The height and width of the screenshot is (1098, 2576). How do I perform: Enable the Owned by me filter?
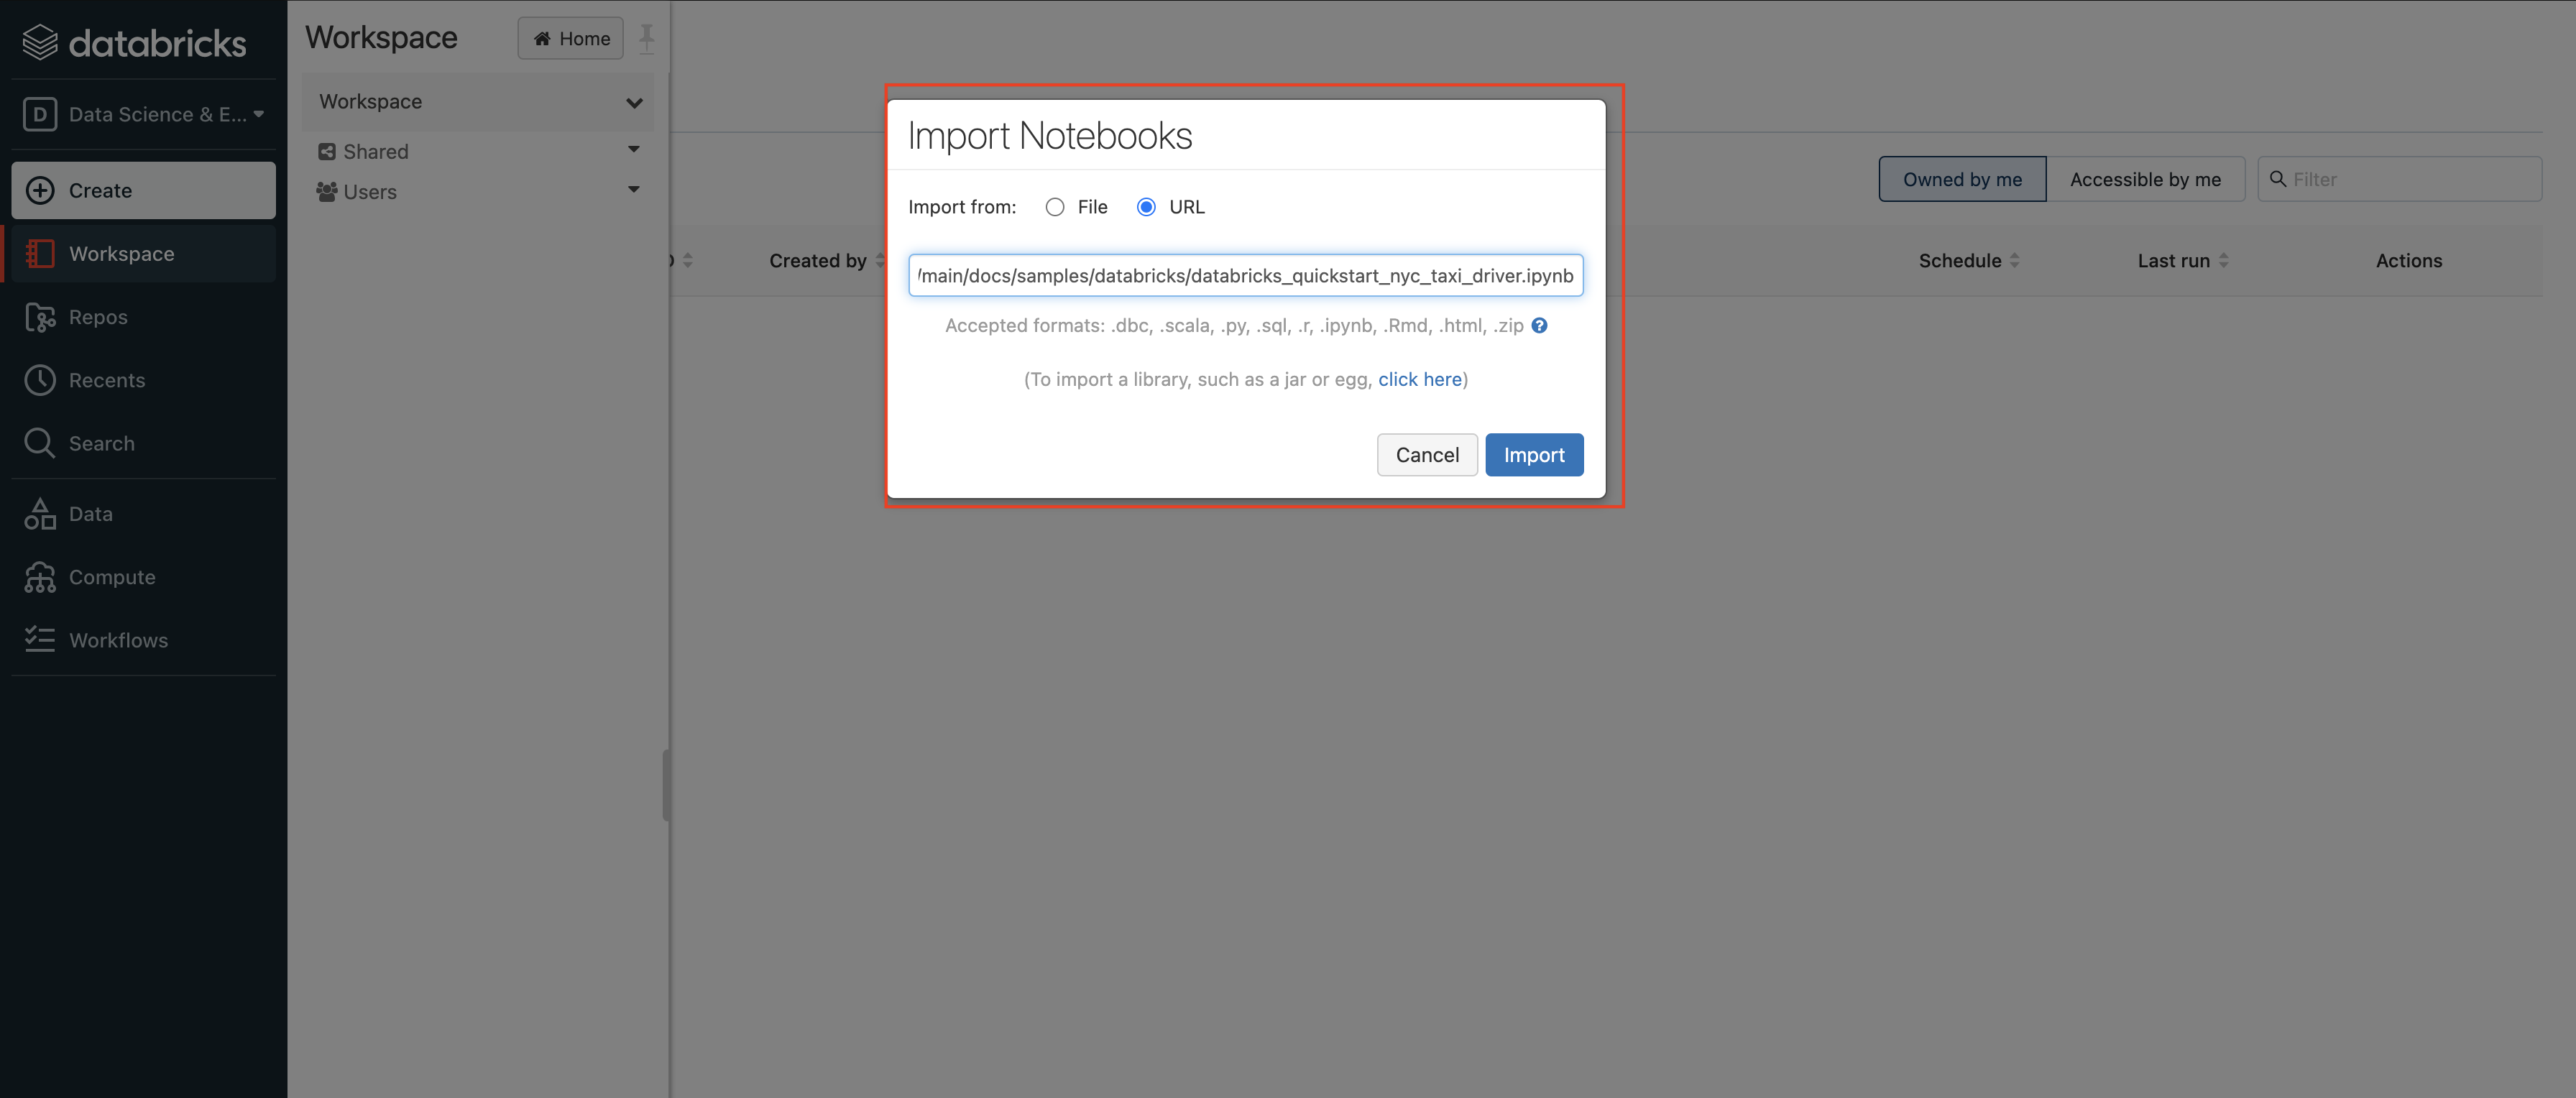(1960, 178)
